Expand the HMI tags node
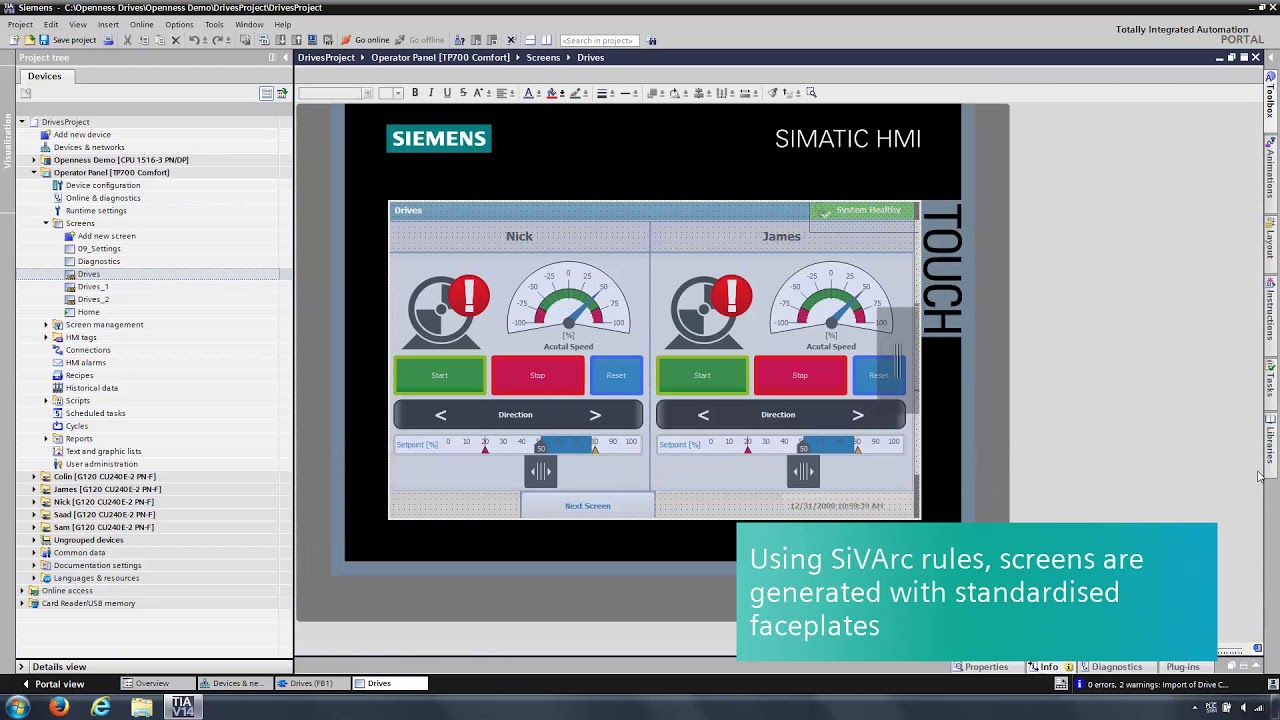Viewport: 1280px width, 720px height. pos(45,337)
